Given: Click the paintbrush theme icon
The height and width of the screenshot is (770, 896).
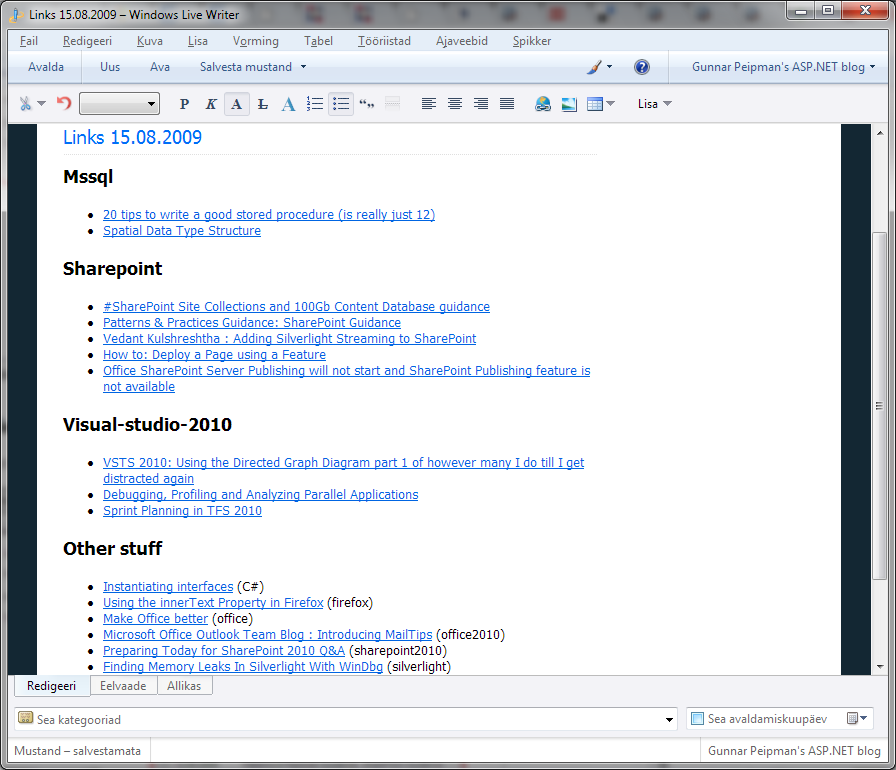Looking at the screenshot, I should [x=594, y=67].
